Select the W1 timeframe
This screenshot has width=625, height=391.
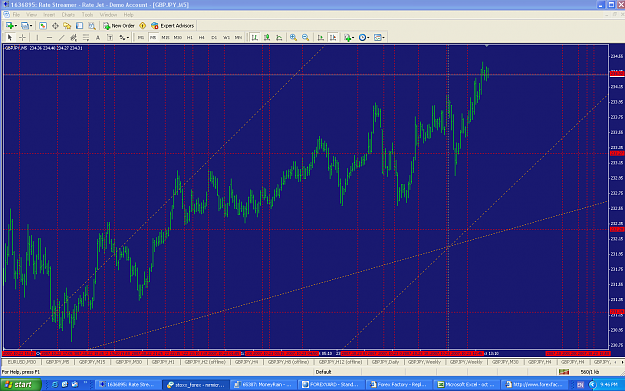point(226,37)
